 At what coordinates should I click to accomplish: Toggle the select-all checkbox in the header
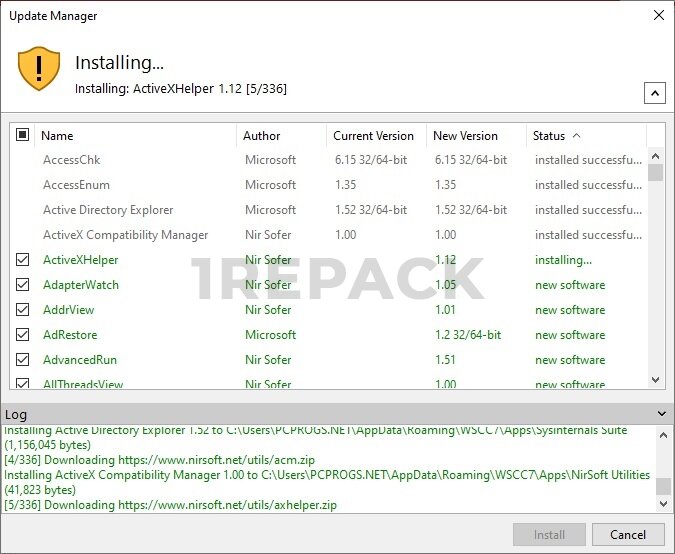pyautogui.click(x=23, y=135)
